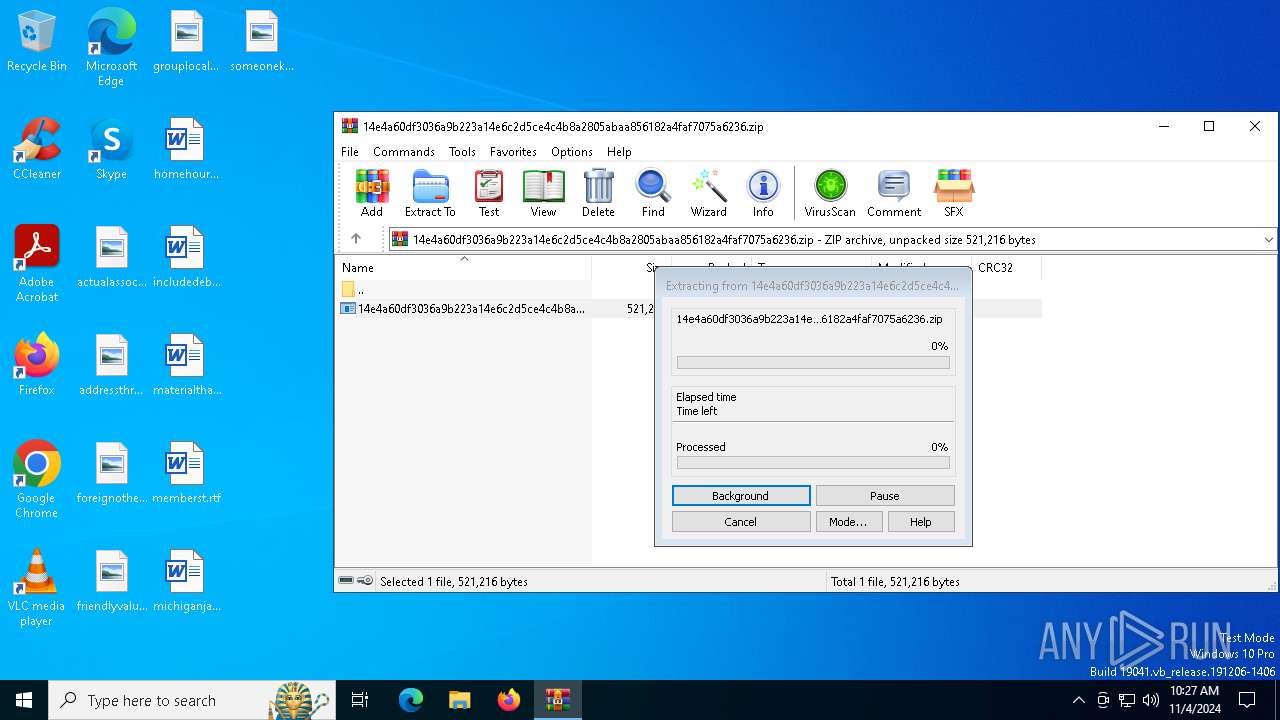Cancel the extraction
The width and height of the screenshot is (1280, 720).
point(741,522)
